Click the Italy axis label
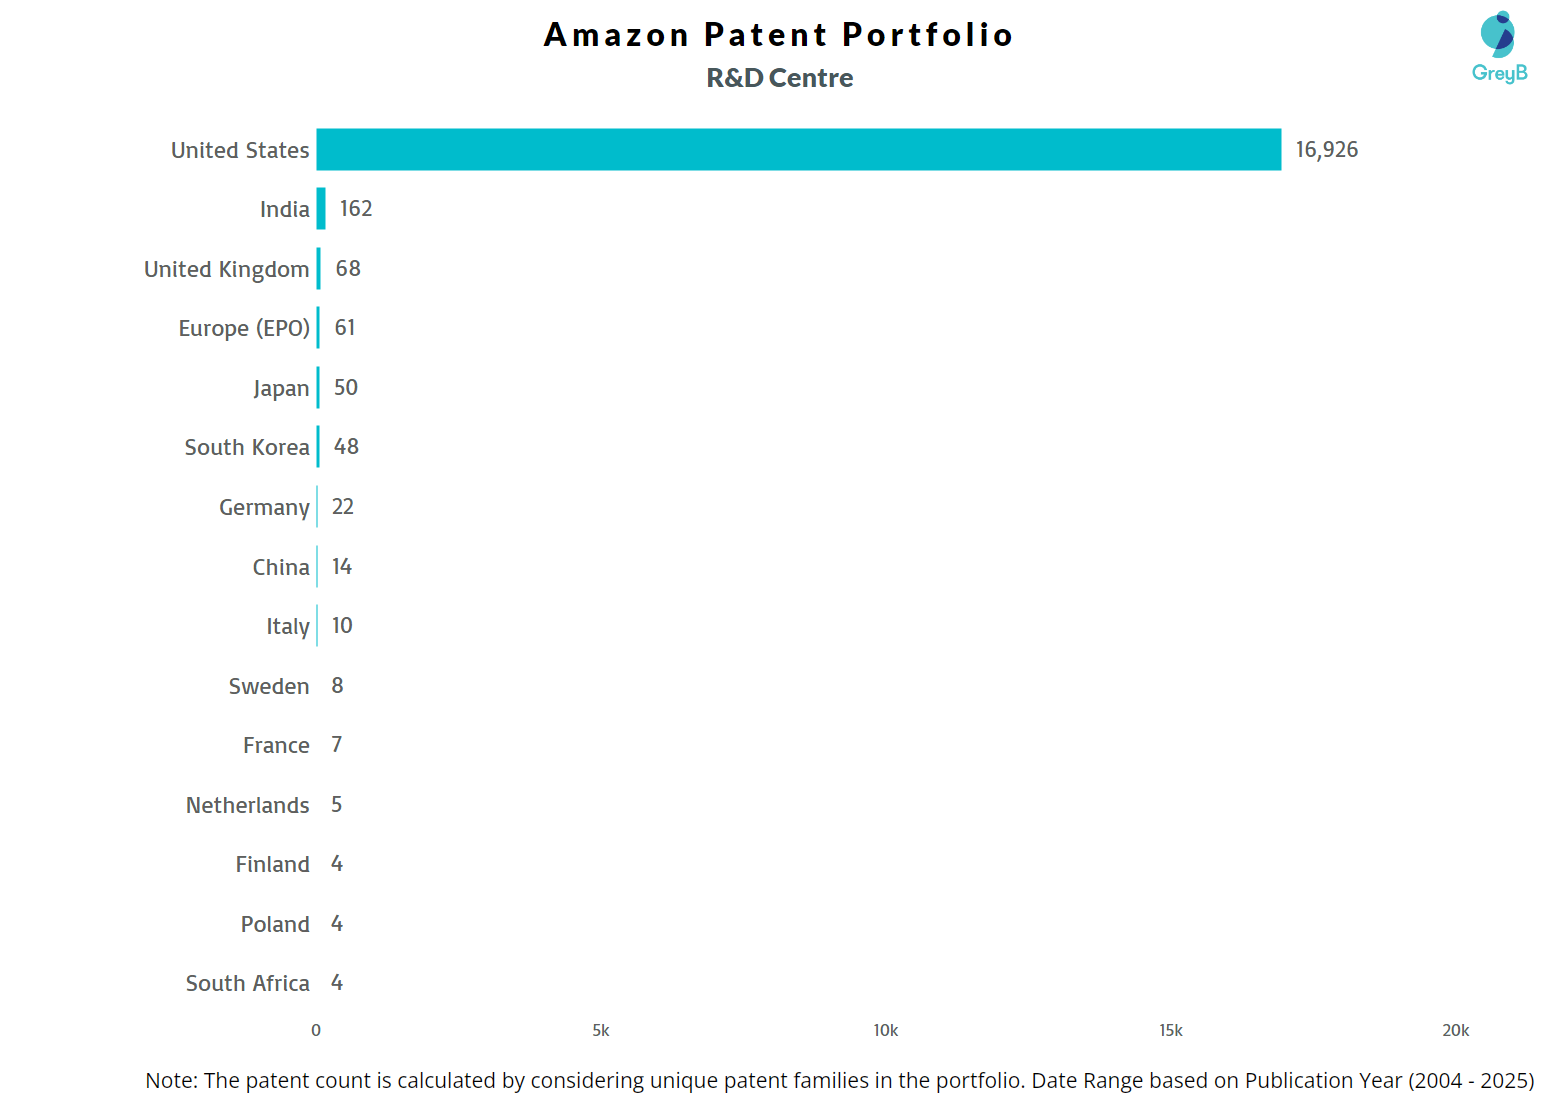This screenshot has height=1100, width=1550. coord(287,627)
